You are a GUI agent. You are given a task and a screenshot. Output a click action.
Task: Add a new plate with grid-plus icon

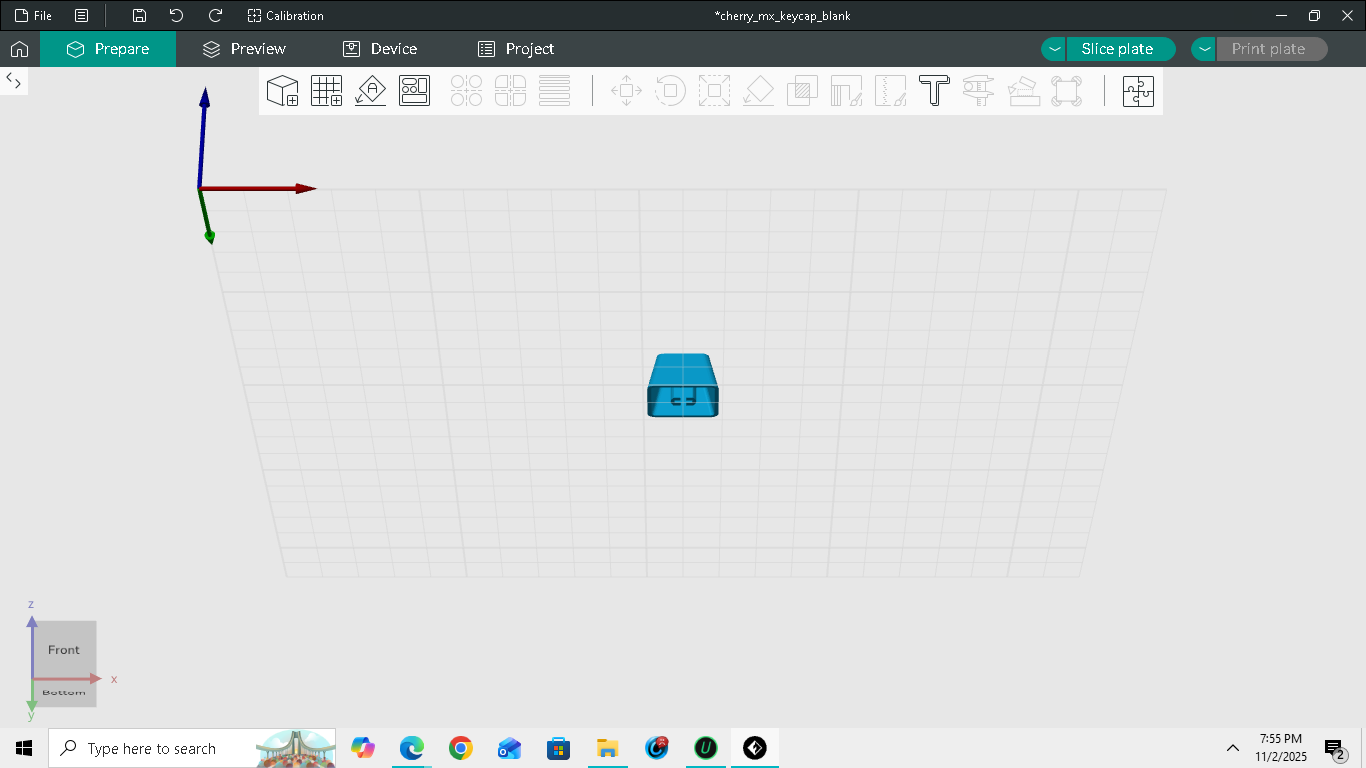click(327, 91)
